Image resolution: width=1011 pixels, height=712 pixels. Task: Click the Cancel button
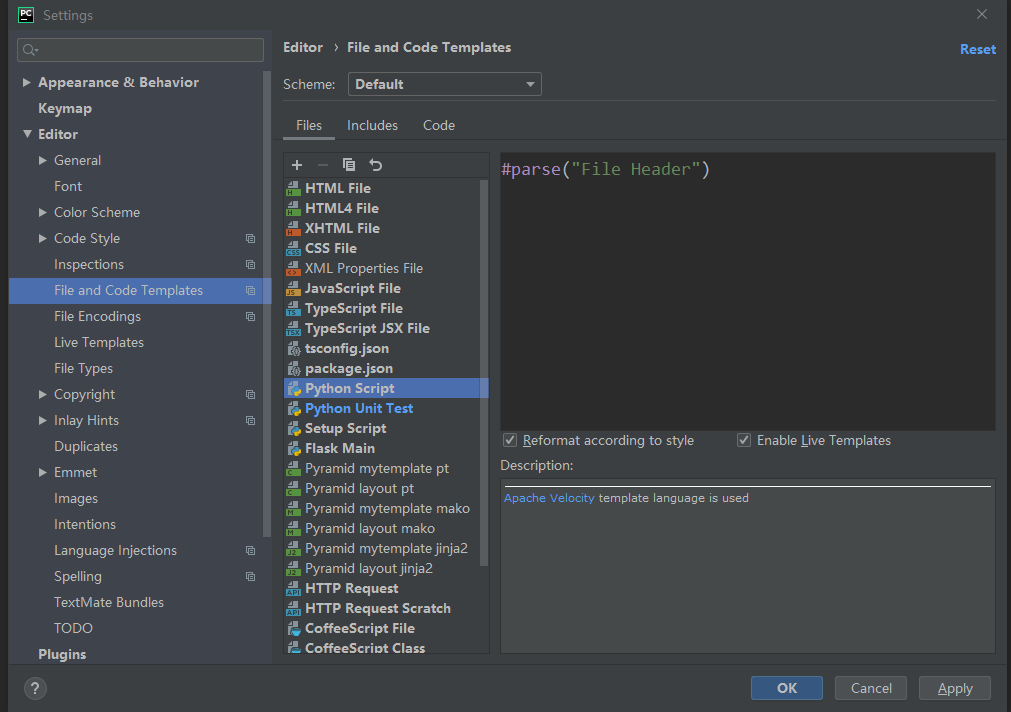click(871, 688)
